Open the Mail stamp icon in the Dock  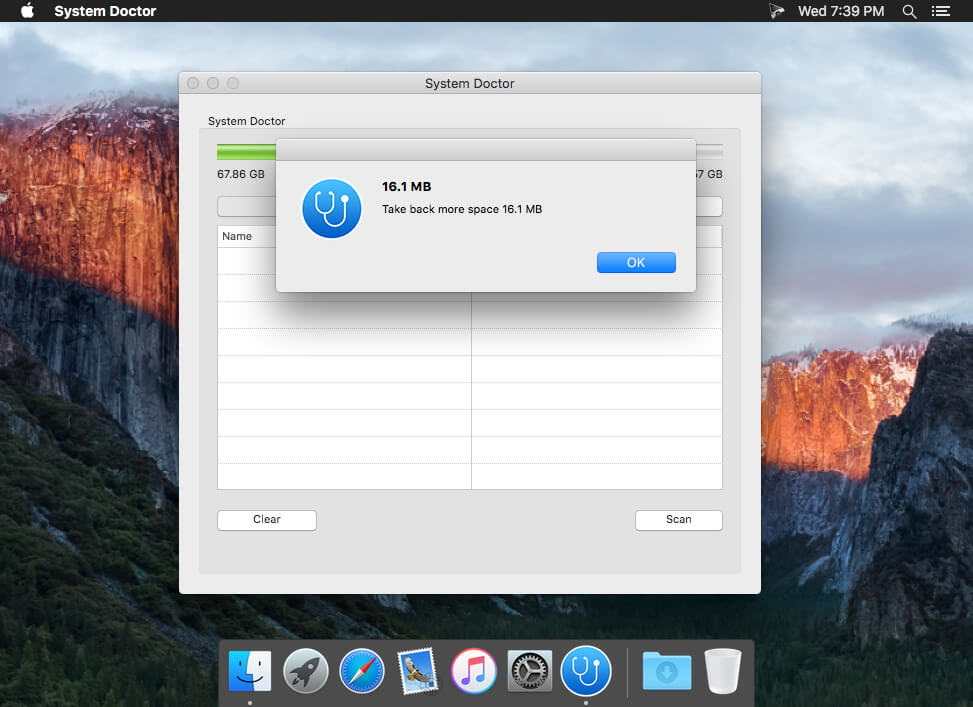pos(418,671)
